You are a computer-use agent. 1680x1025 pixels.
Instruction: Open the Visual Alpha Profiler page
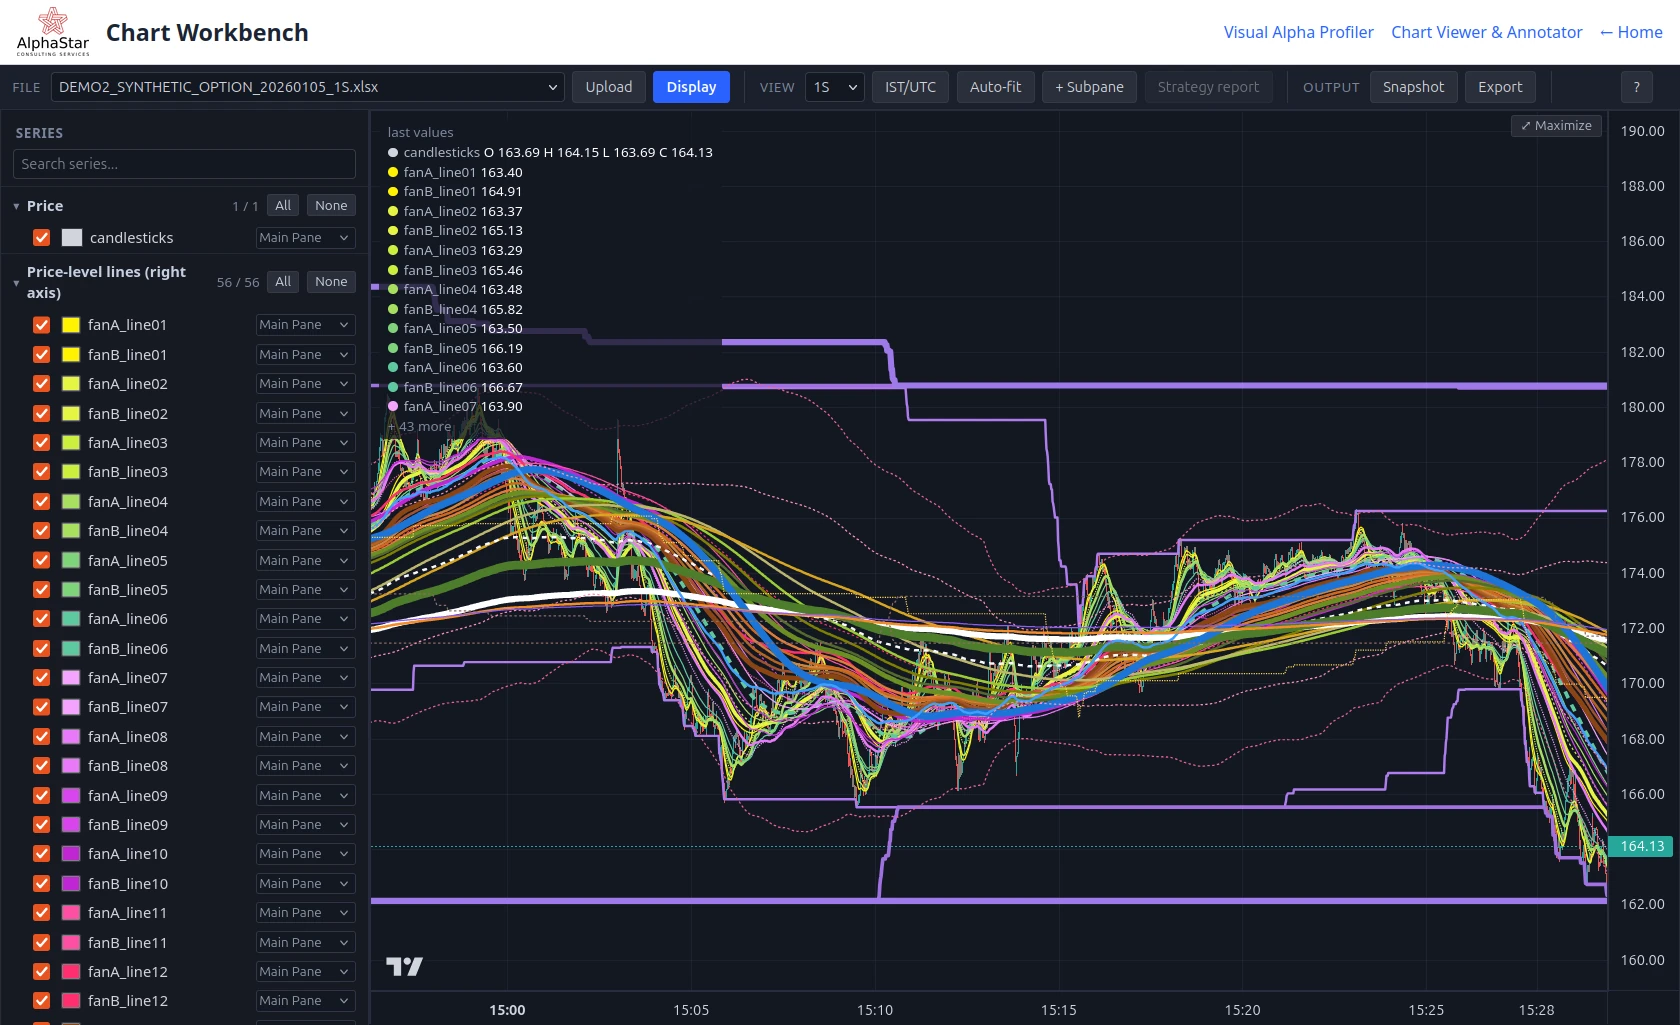(x=1298, y=32)
